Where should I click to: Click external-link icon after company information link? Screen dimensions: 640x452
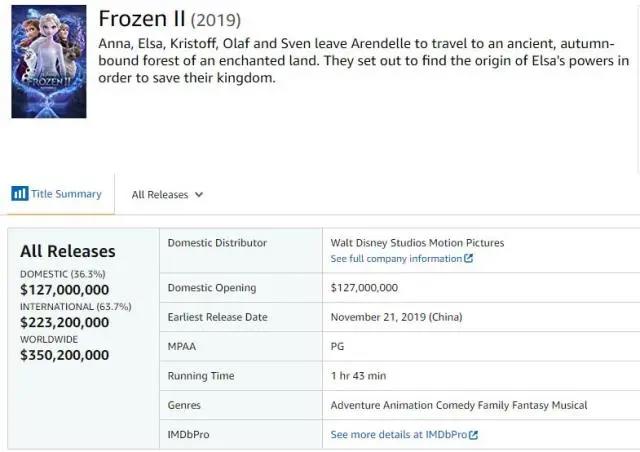(x=469, y=259)
